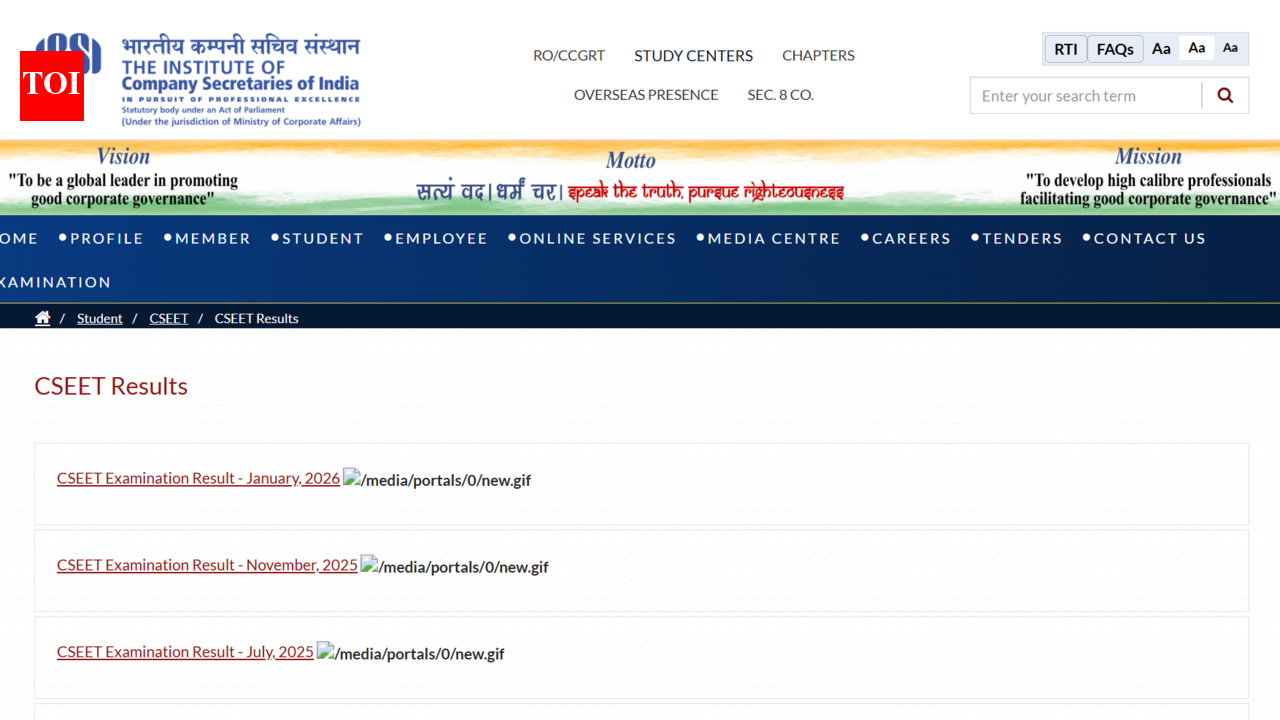
Task: Click the new.gif image beside January 2026 result
Action: tap(437, 479)
